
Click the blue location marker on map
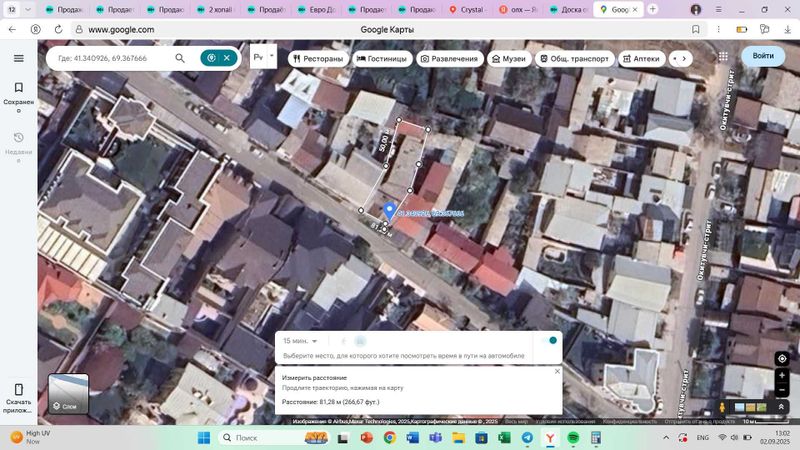pyautogui.click(x=389, y=210)
